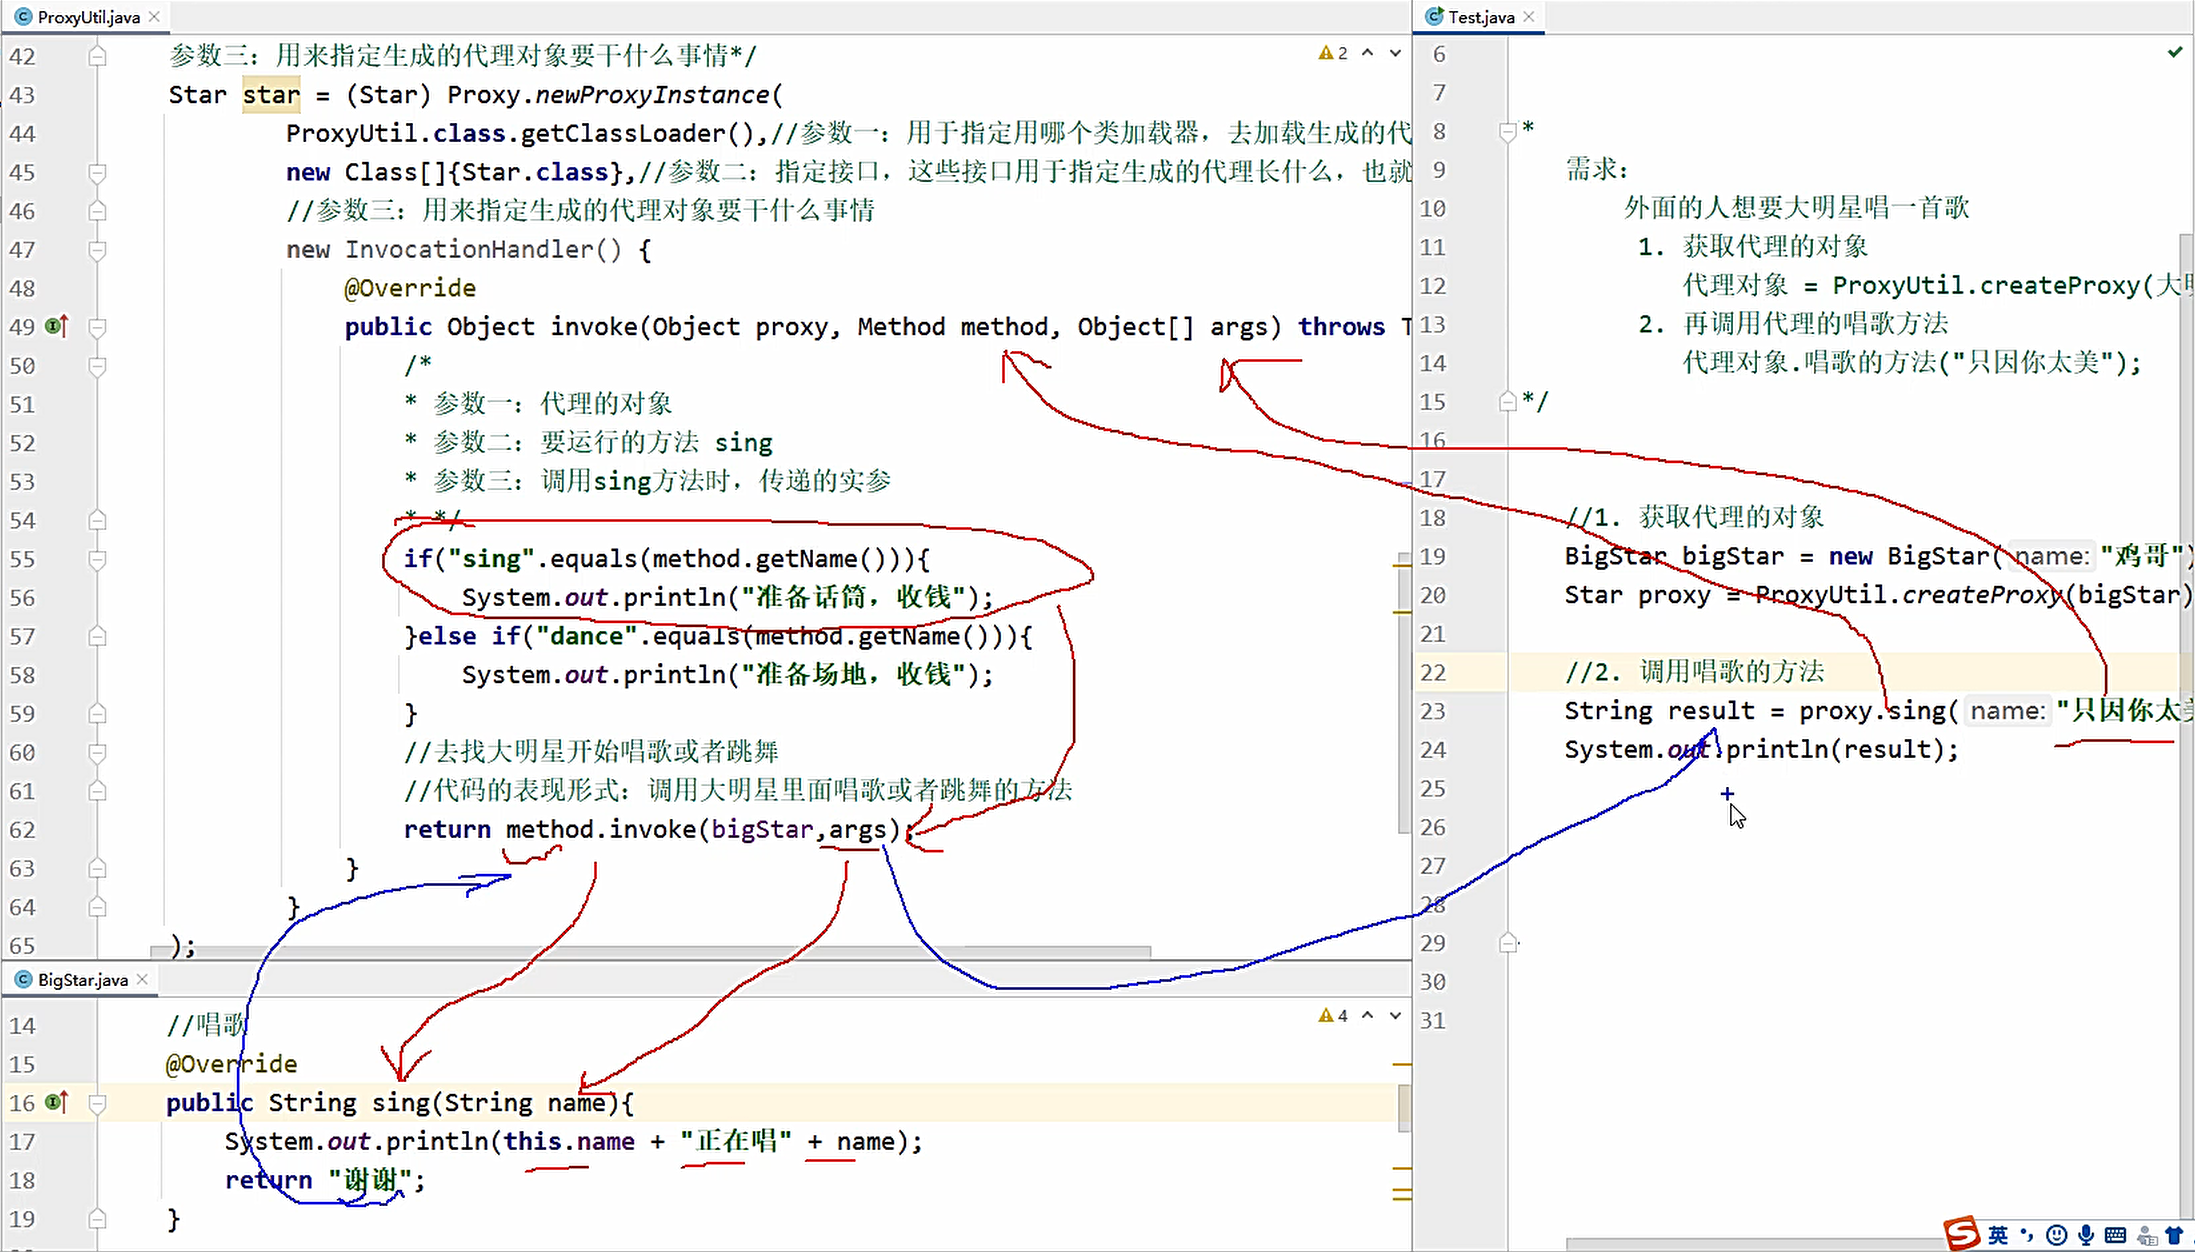The width and height of the screenshot is (2195, 1252).
Task: Click the 'name:' inlay hint on Test line 23
Action: pos(2007,711)
